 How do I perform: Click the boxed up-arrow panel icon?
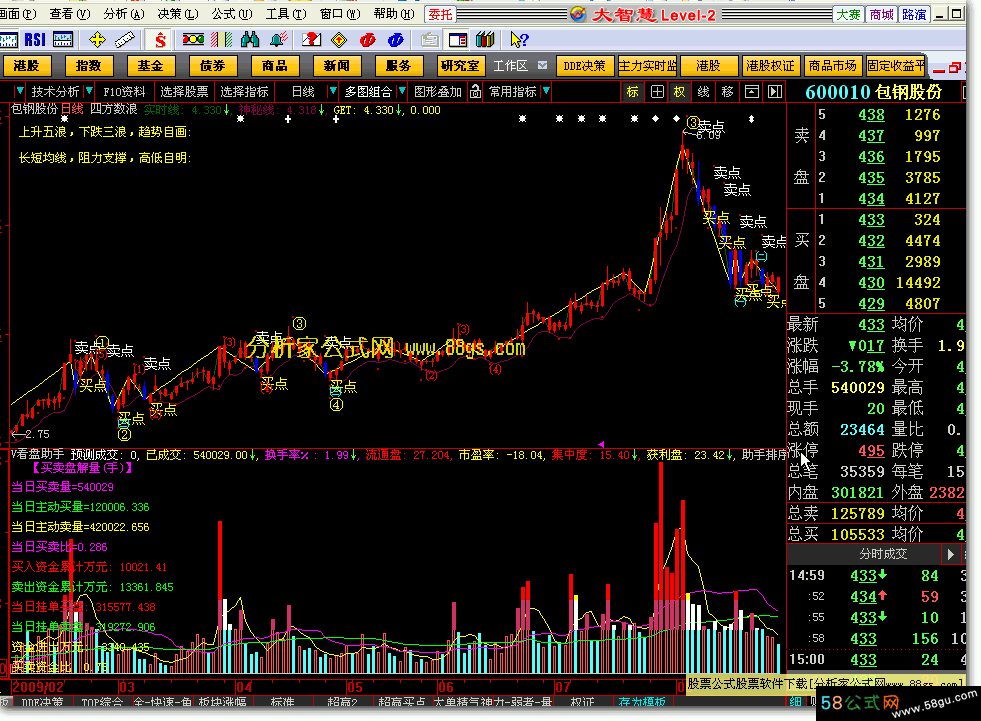pos(751,92)
